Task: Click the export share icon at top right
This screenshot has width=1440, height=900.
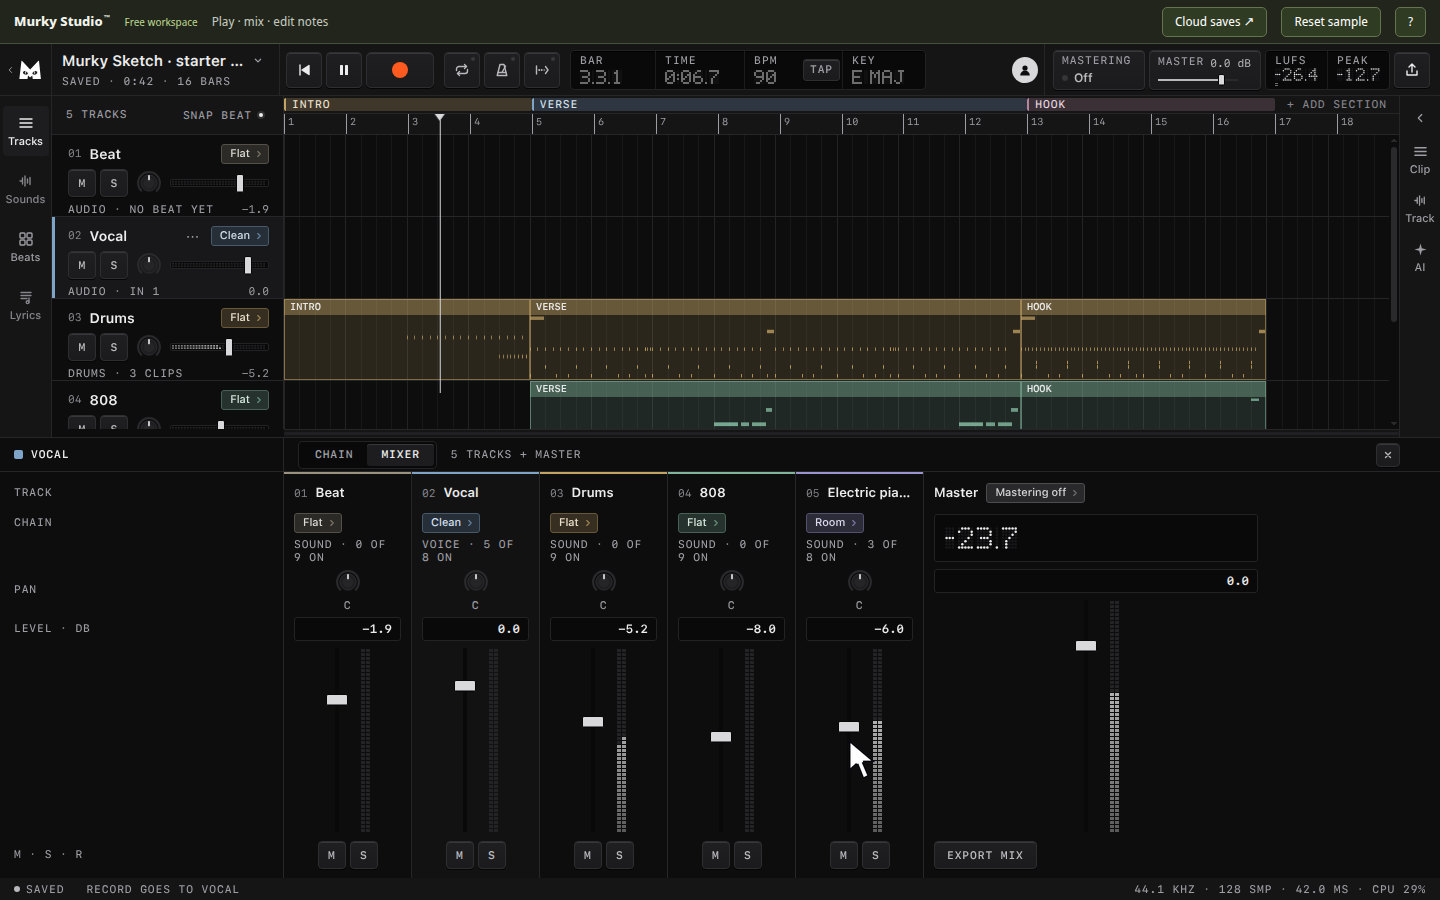Action: [x=1412, y=70]
